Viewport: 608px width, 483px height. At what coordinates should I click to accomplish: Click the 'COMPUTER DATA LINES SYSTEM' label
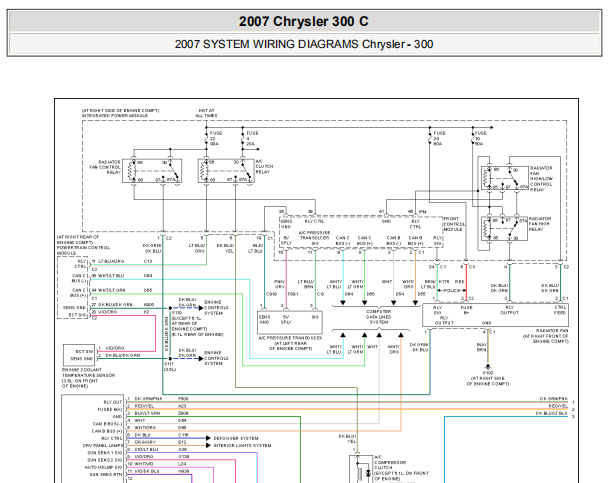[378, 317]
